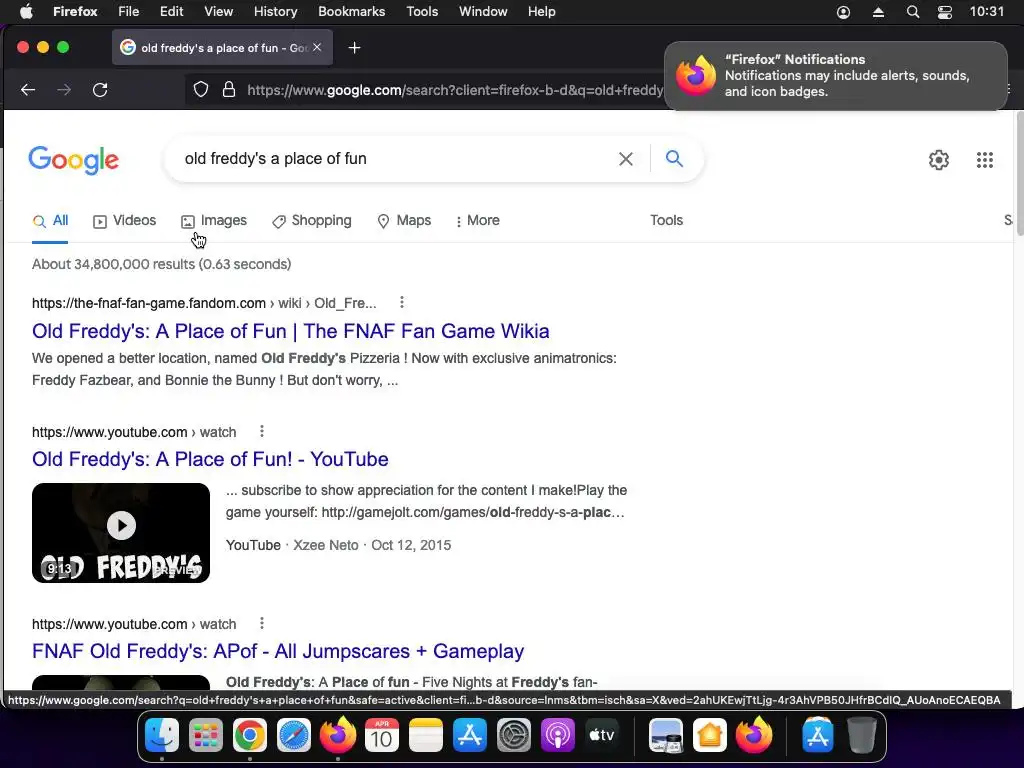Open the History menu

[276, 11]
